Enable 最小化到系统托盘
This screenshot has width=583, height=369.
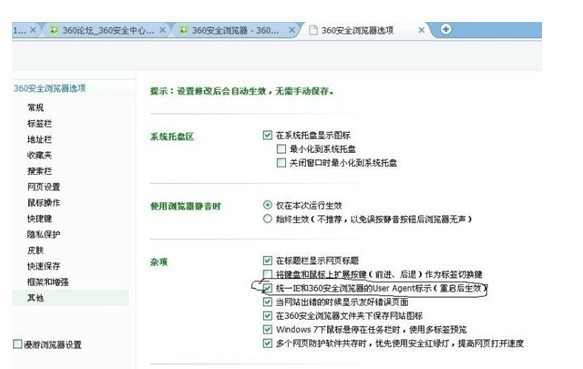point(281,149)
